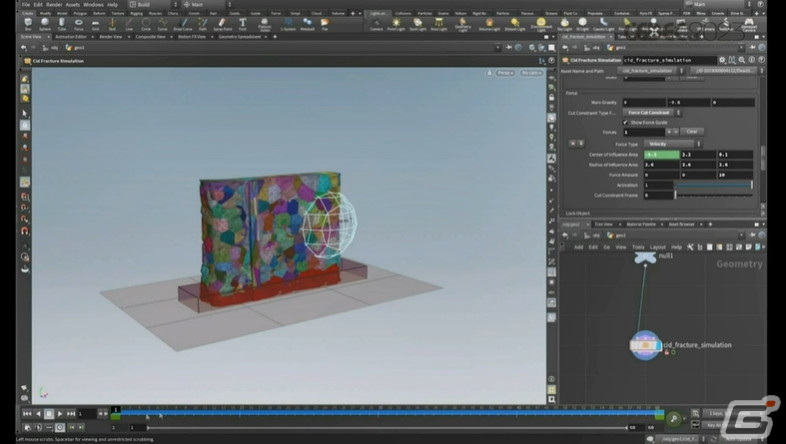Jump to first frame button
Image resolution: width=786 pixels, height=444 pixels.
click(27, 414)
